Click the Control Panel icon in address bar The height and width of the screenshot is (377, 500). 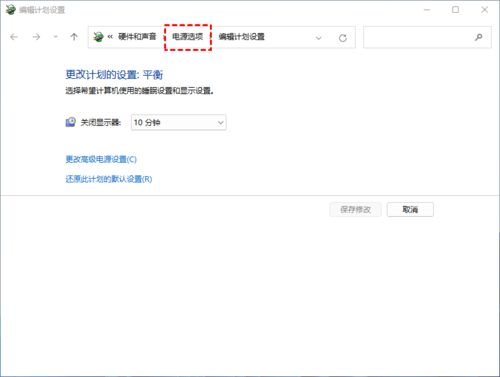click(98, 37)
